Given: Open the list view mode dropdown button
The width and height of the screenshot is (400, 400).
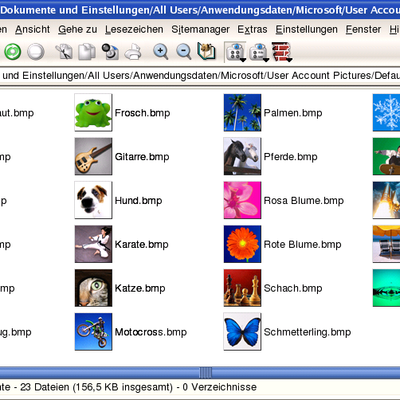Looking at the screenshot, I should 259,52.
